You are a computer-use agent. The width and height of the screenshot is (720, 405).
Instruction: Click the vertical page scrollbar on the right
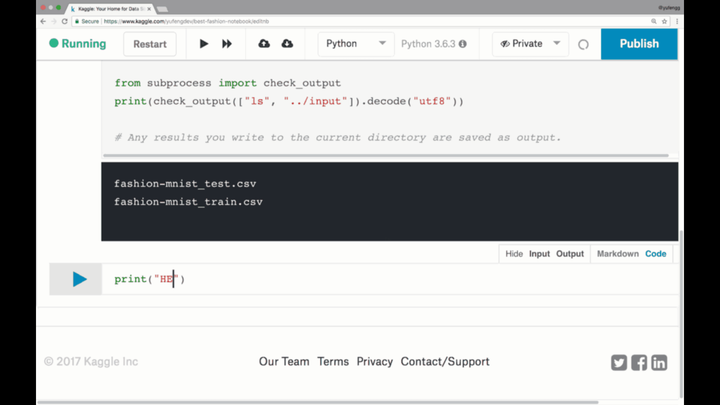click(x=681, y=314)
